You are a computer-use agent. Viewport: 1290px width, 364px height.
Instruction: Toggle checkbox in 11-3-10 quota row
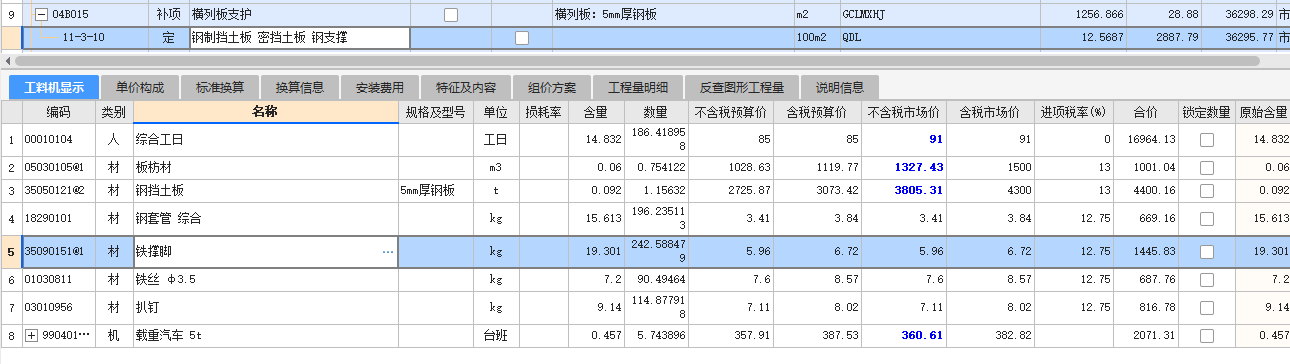pyautogui.click(x=521, y=38)
